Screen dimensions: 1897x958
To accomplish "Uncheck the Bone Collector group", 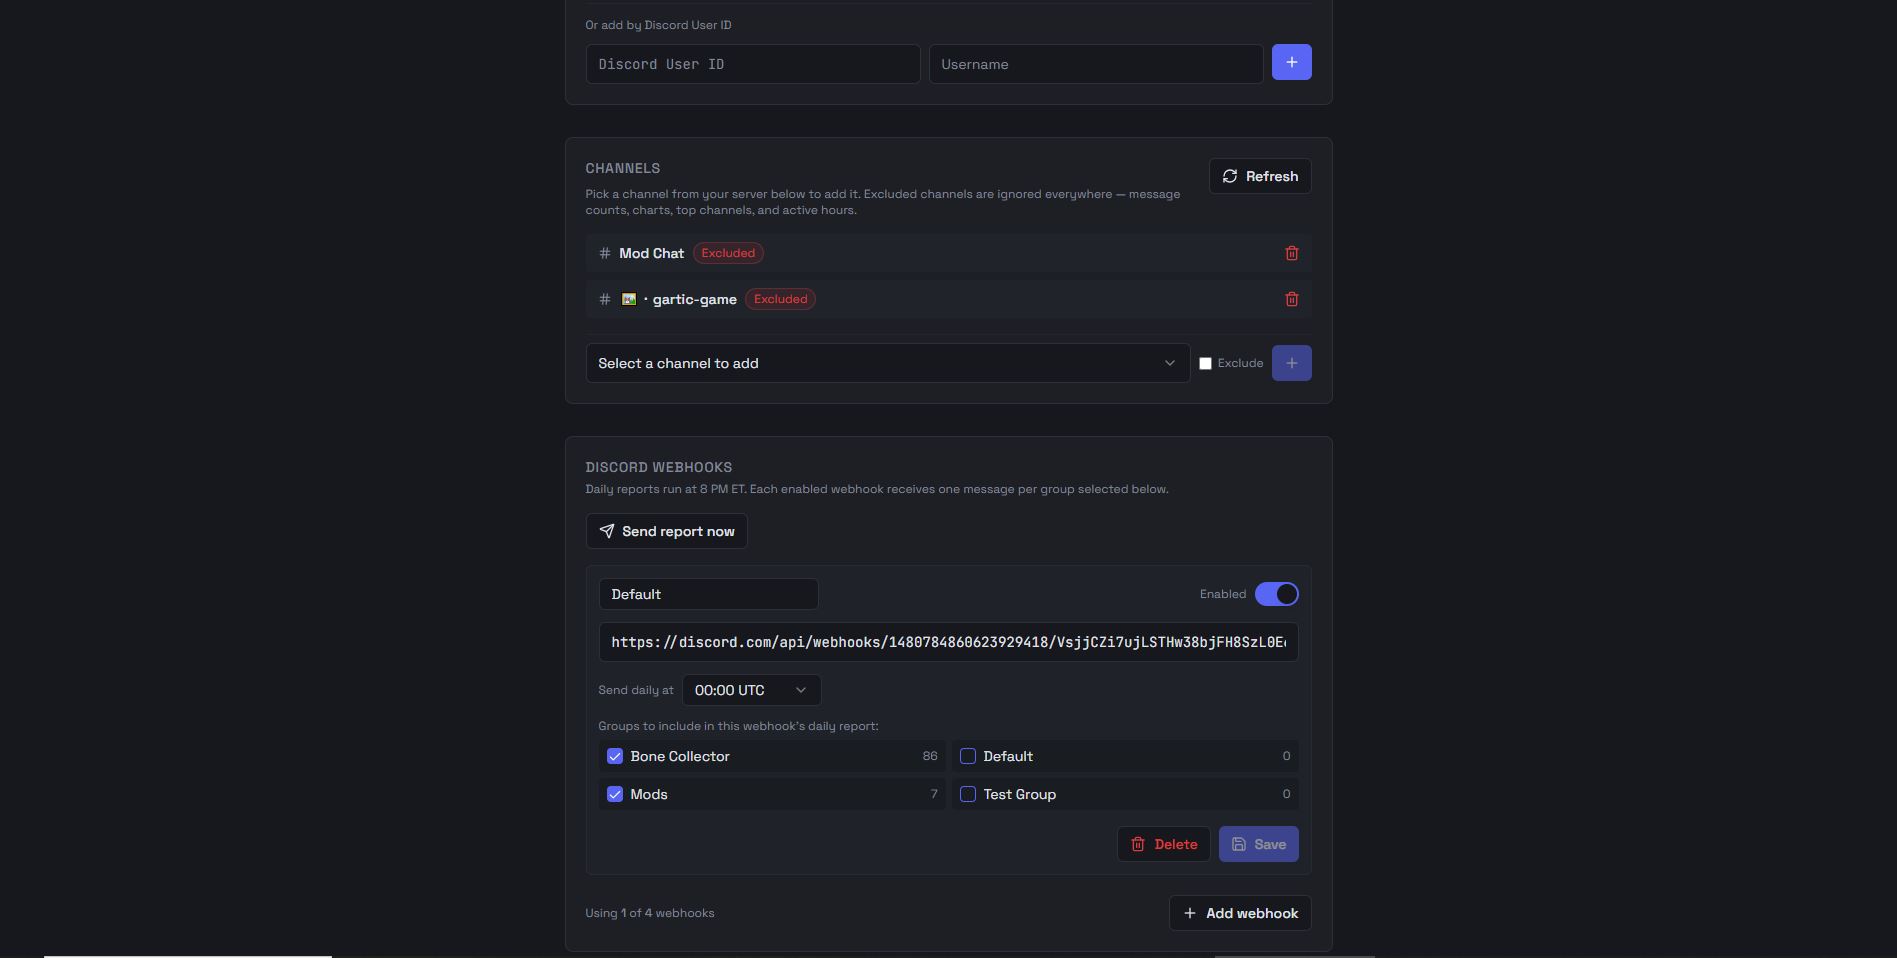I will (615, 756).
